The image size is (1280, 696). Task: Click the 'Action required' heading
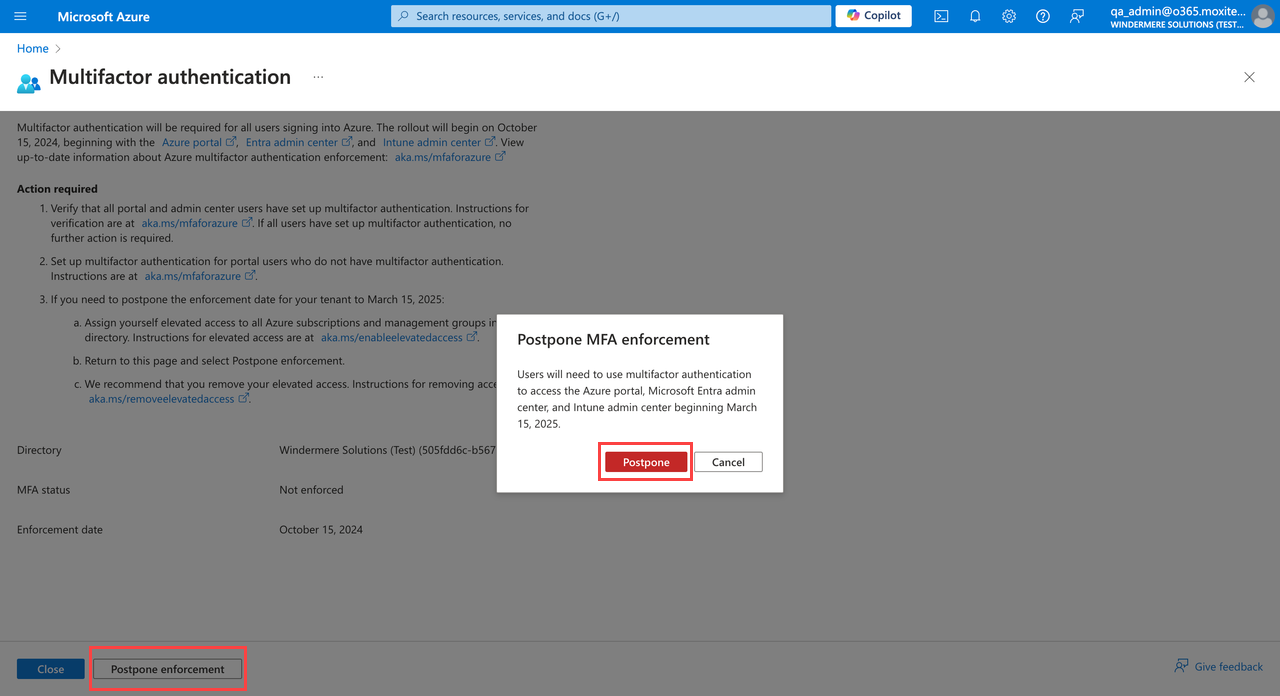pyautogui.click(x=57, y=189)
